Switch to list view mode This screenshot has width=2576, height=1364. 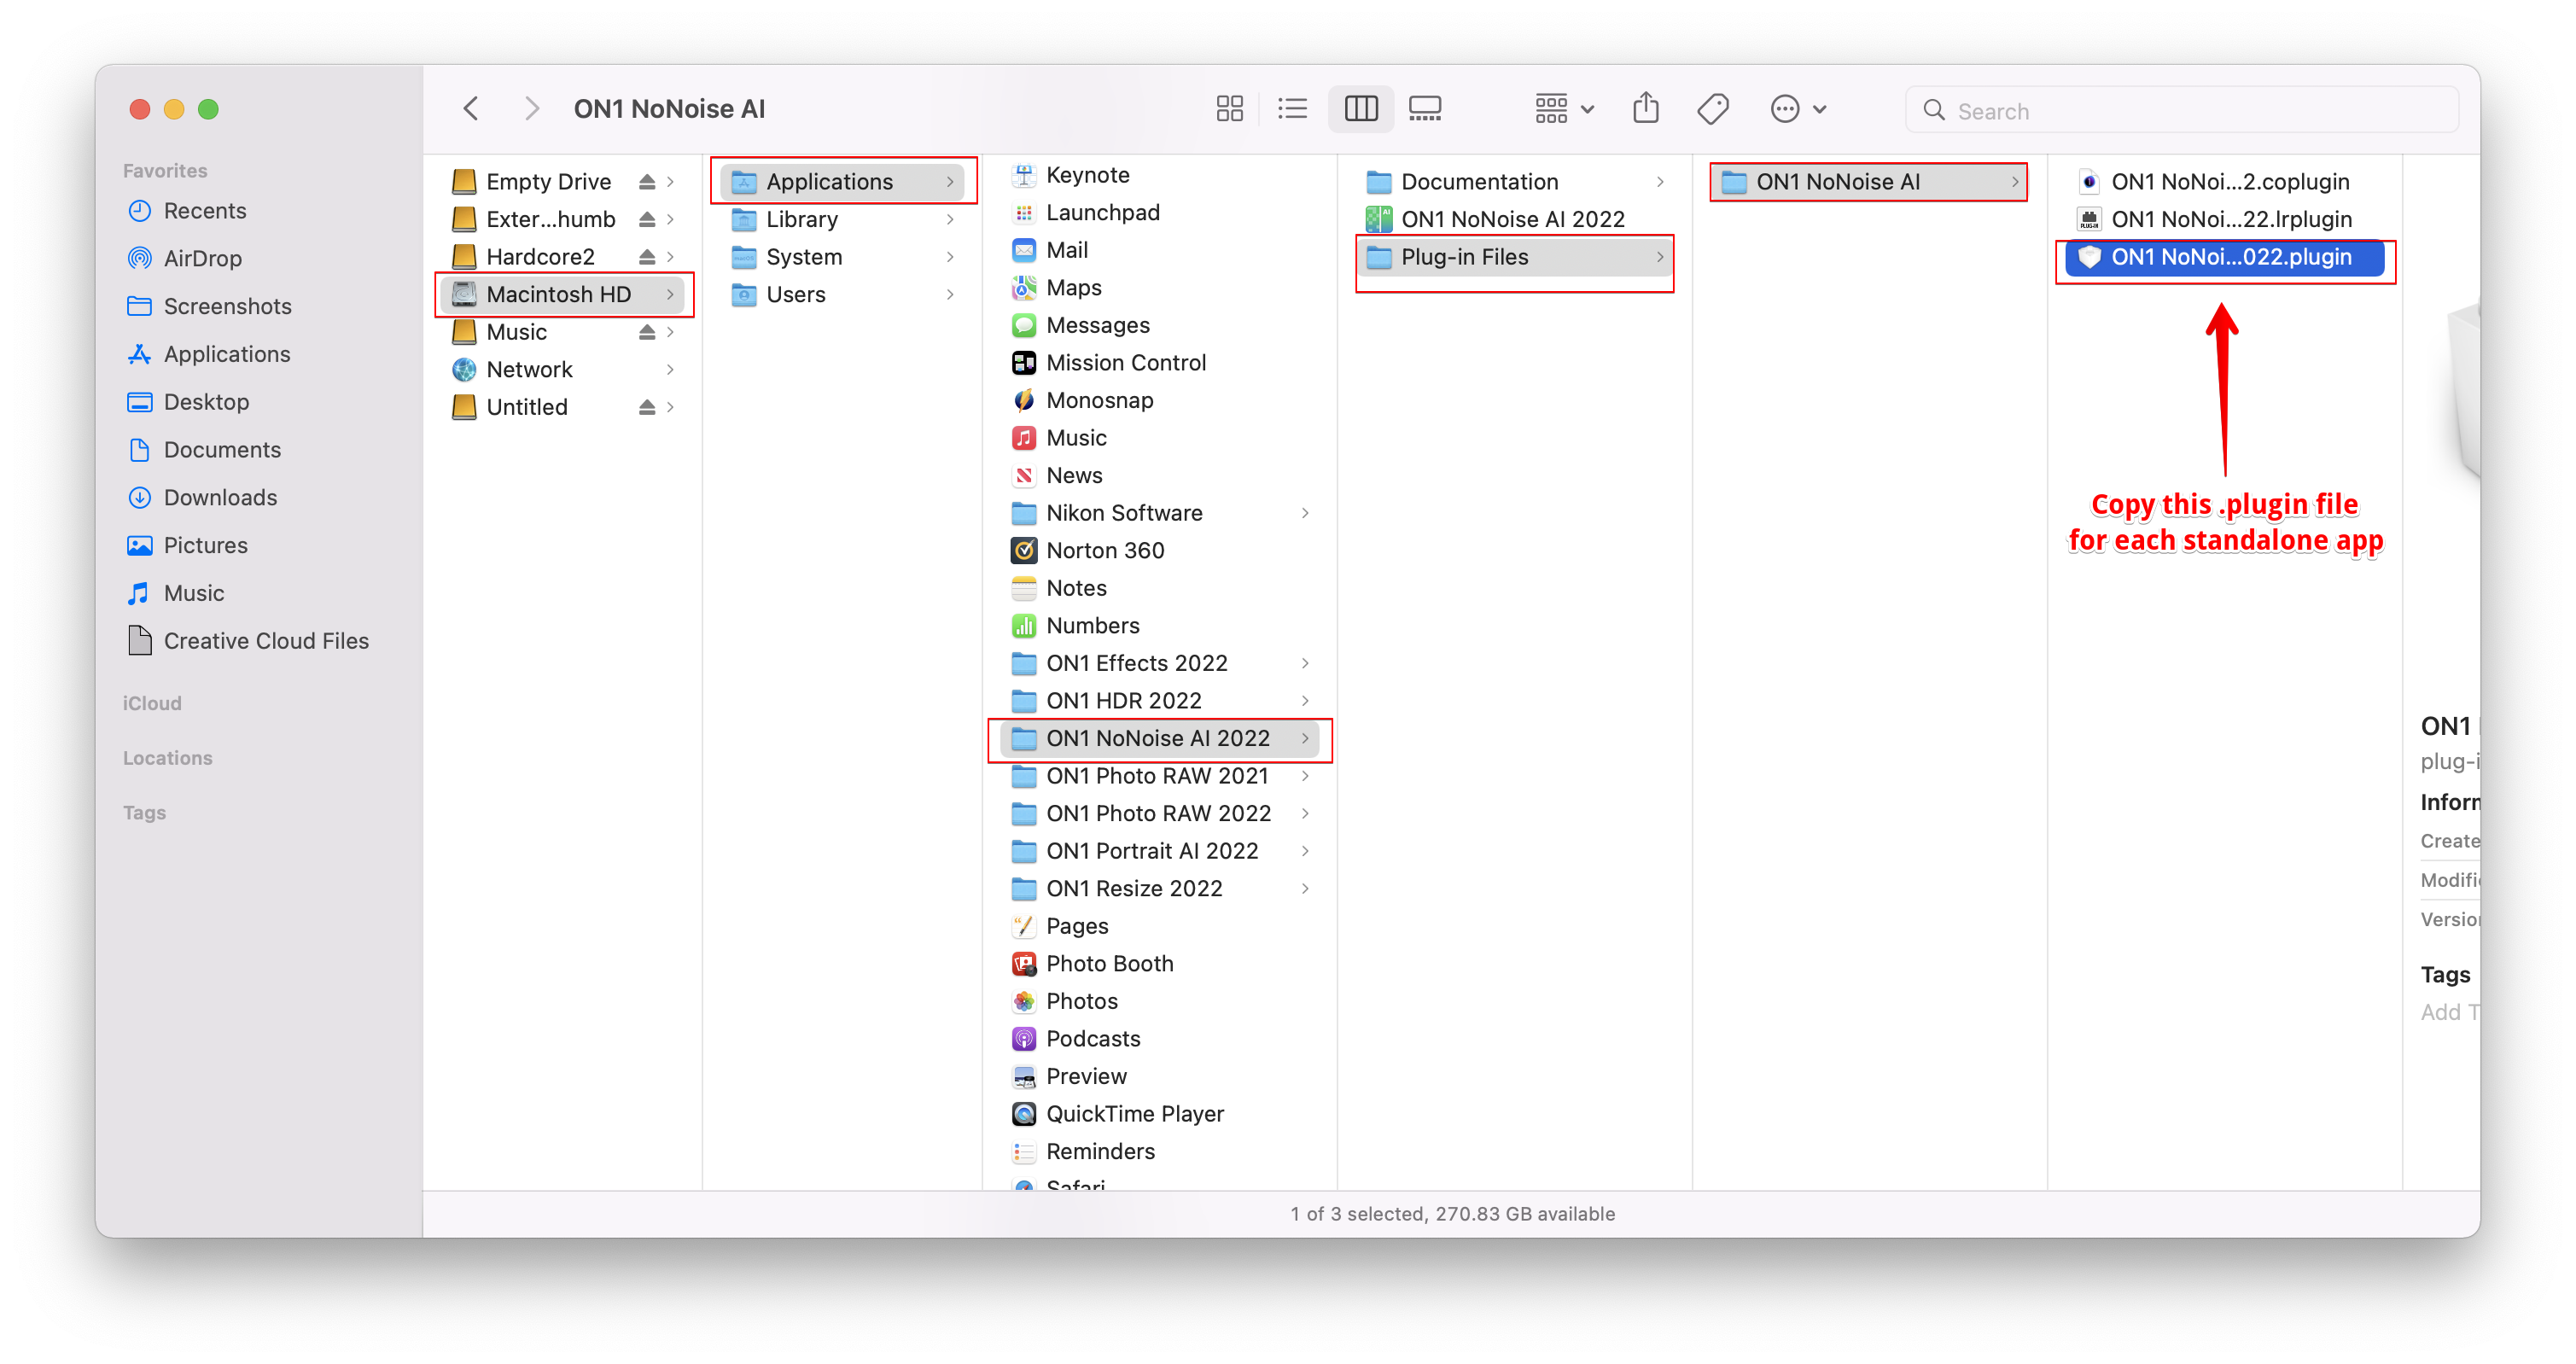[x=1292, y=109]
